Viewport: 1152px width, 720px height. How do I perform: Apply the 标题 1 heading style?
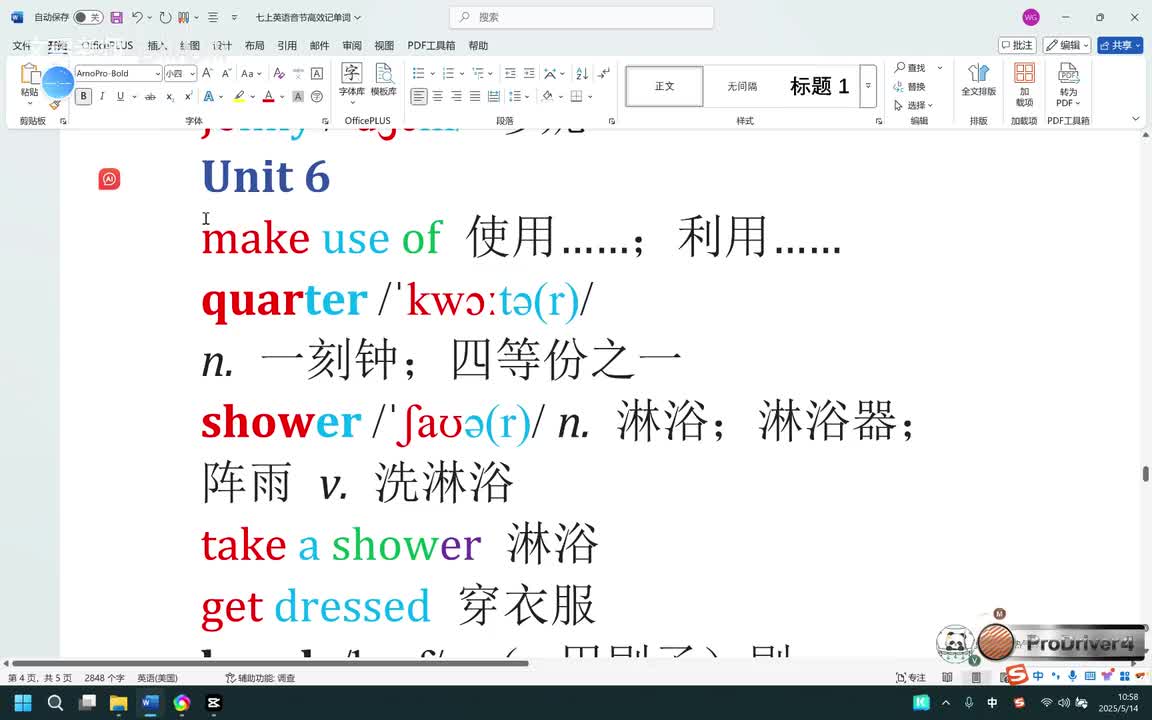click(818, 86)
